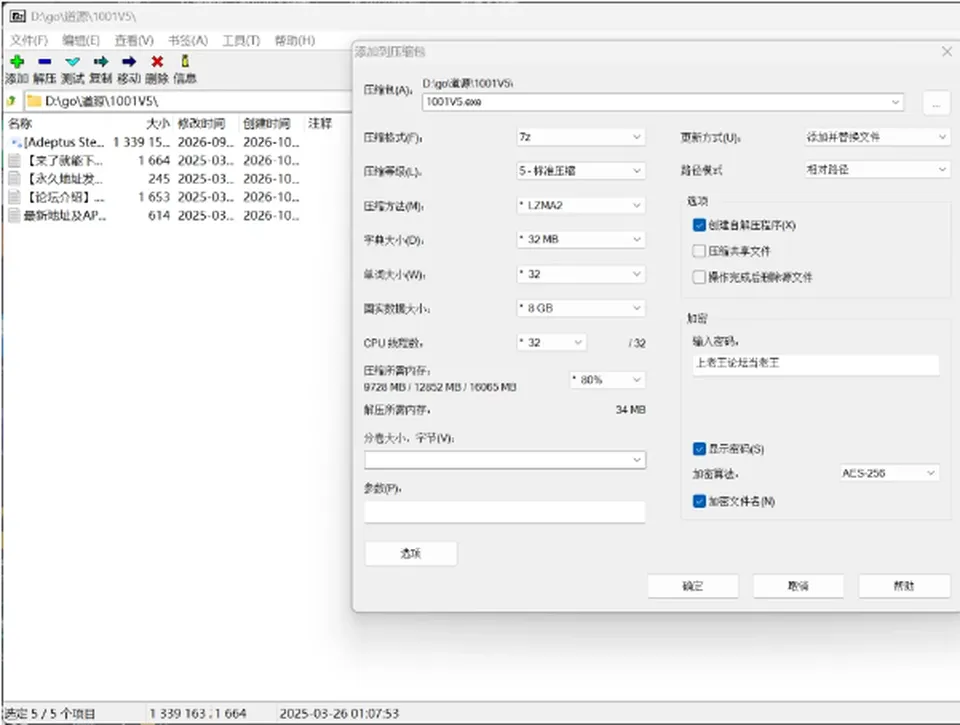Open the 更新方式 dropdown

click(877, 137)
